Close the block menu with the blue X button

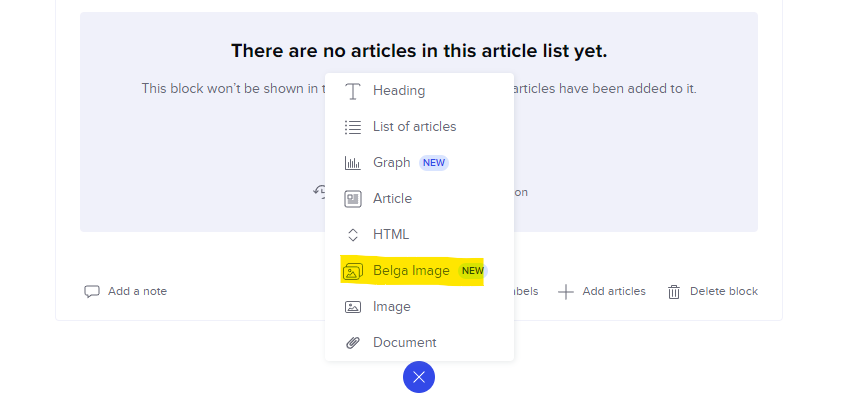coord(419,377)
